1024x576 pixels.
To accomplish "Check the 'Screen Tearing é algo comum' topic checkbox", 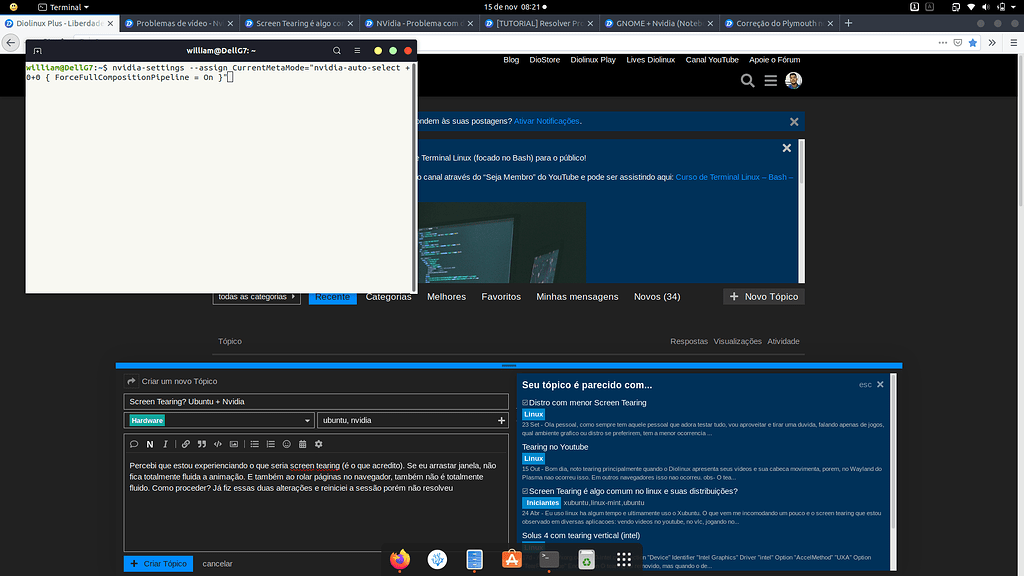I will tap(523, 491).
